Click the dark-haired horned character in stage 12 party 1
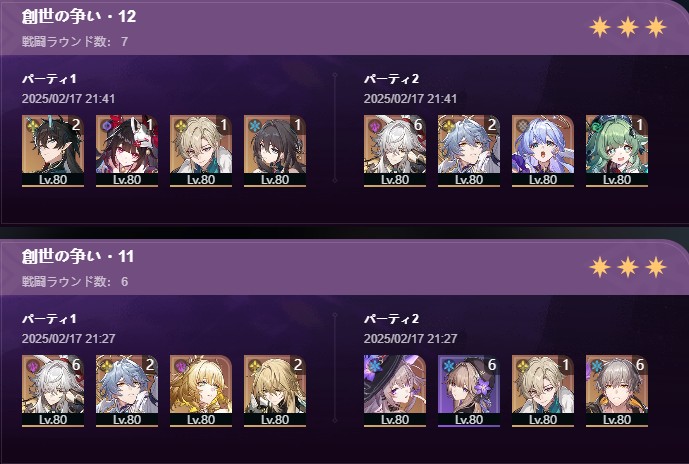Image resolution: width=689 pixels, height=464 pixels. 53,151
